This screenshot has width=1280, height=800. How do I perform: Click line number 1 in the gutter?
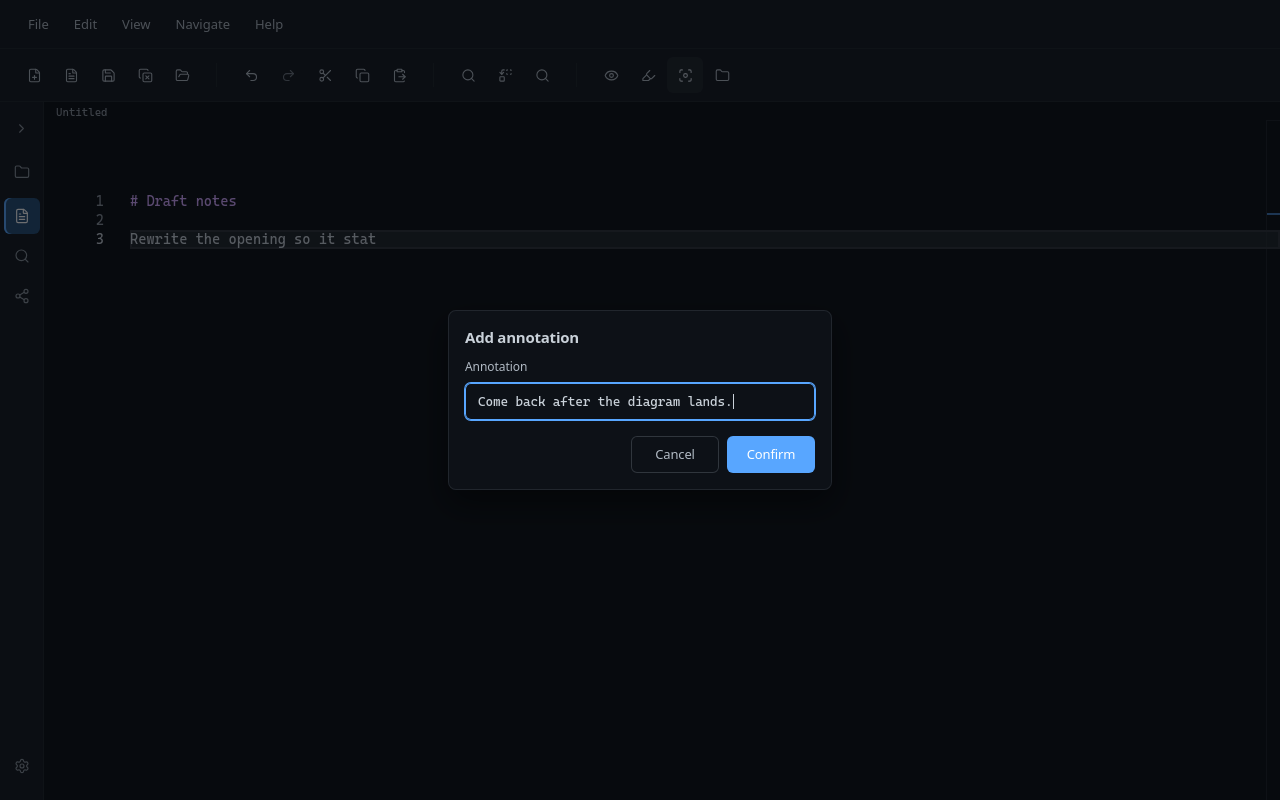pyautogui.click(x=100, y=201)
